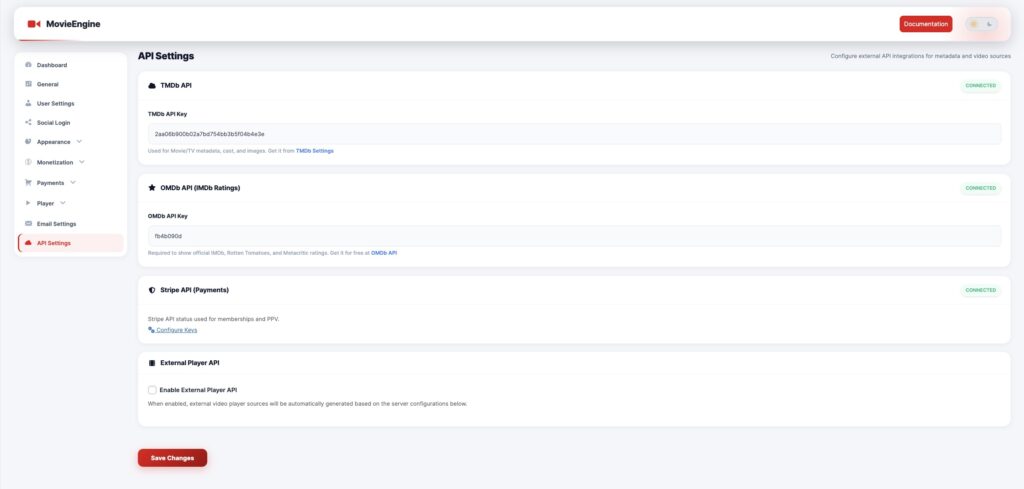
Task: Expand the Payments submenu
Action: [73, 183]
